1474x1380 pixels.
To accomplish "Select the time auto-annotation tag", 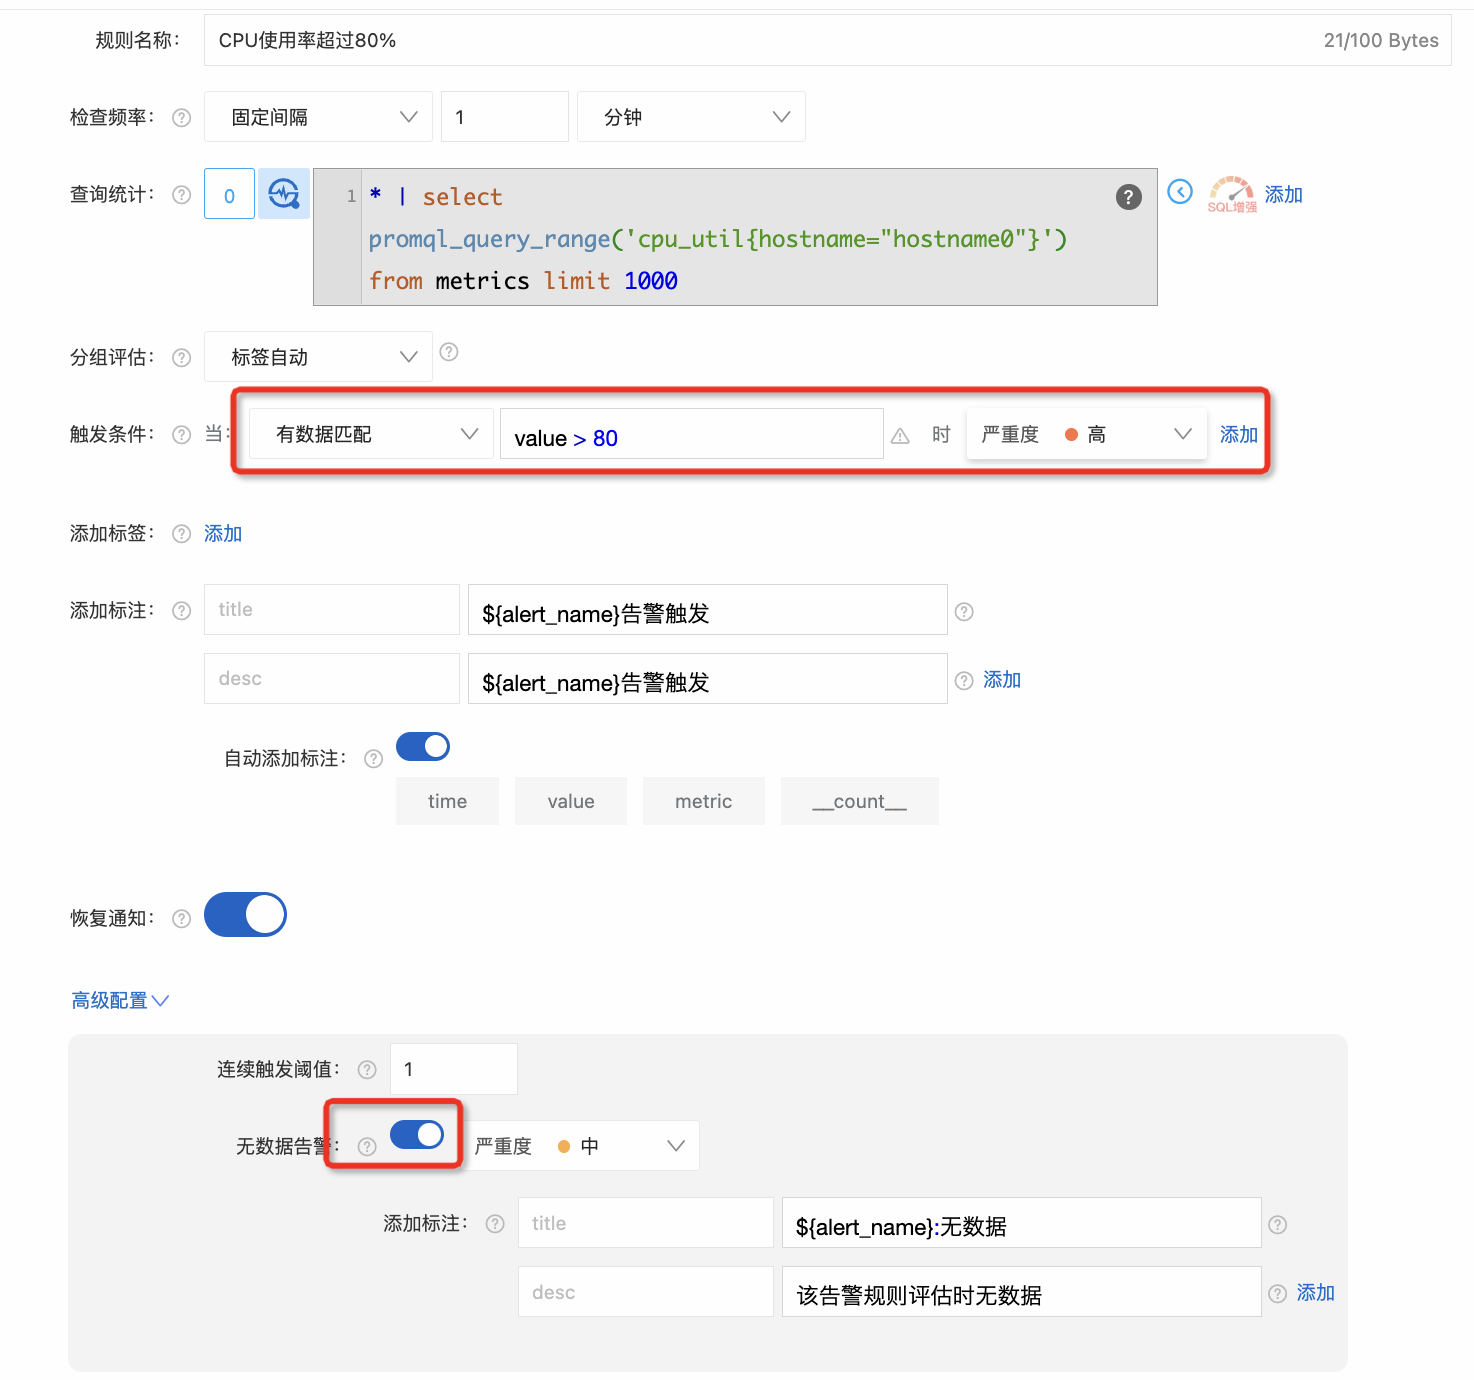I will tap(447, 801).
